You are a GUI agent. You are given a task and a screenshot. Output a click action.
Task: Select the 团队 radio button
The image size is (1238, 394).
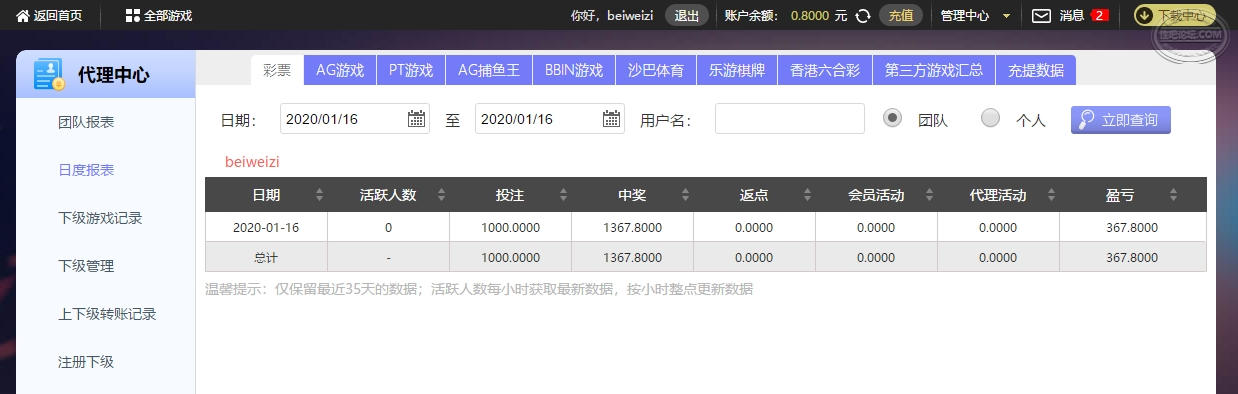point(893,118)
